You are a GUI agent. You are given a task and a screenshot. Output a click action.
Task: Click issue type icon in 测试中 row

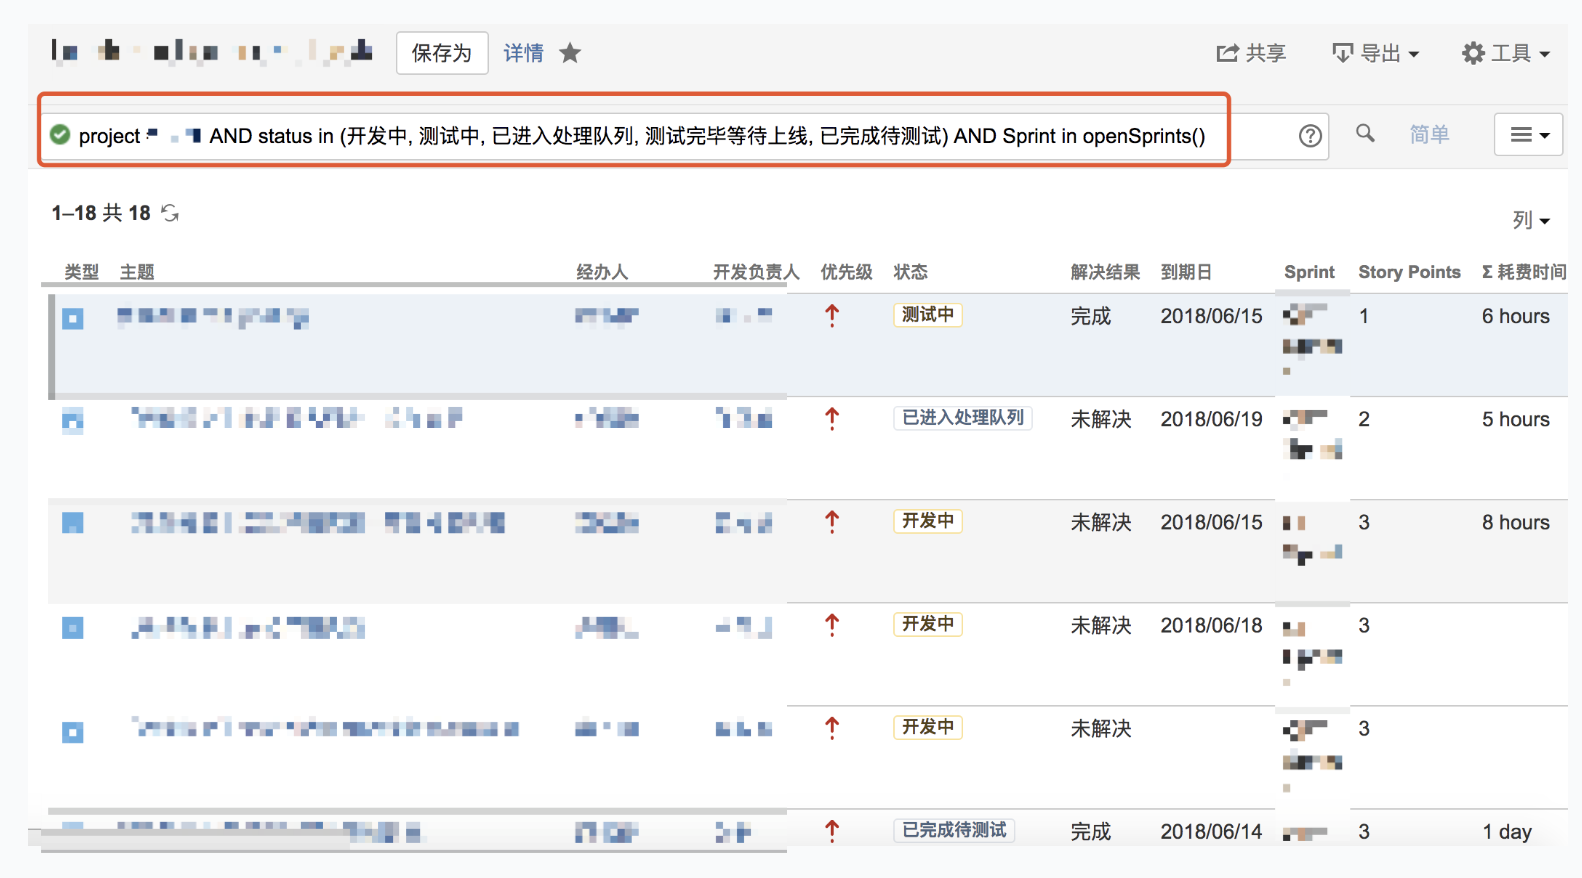(73, 319)
